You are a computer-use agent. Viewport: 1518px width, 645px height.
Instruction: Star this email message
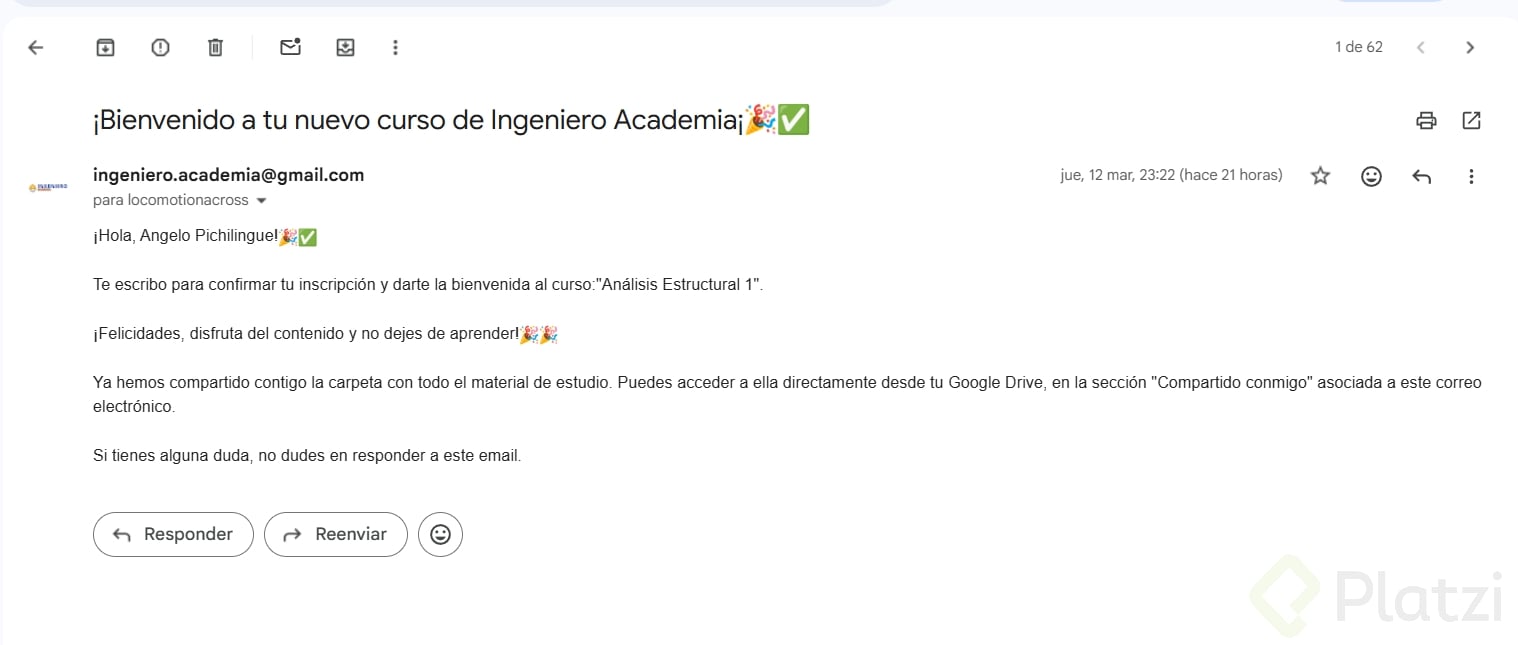(x=1320, y=176)
